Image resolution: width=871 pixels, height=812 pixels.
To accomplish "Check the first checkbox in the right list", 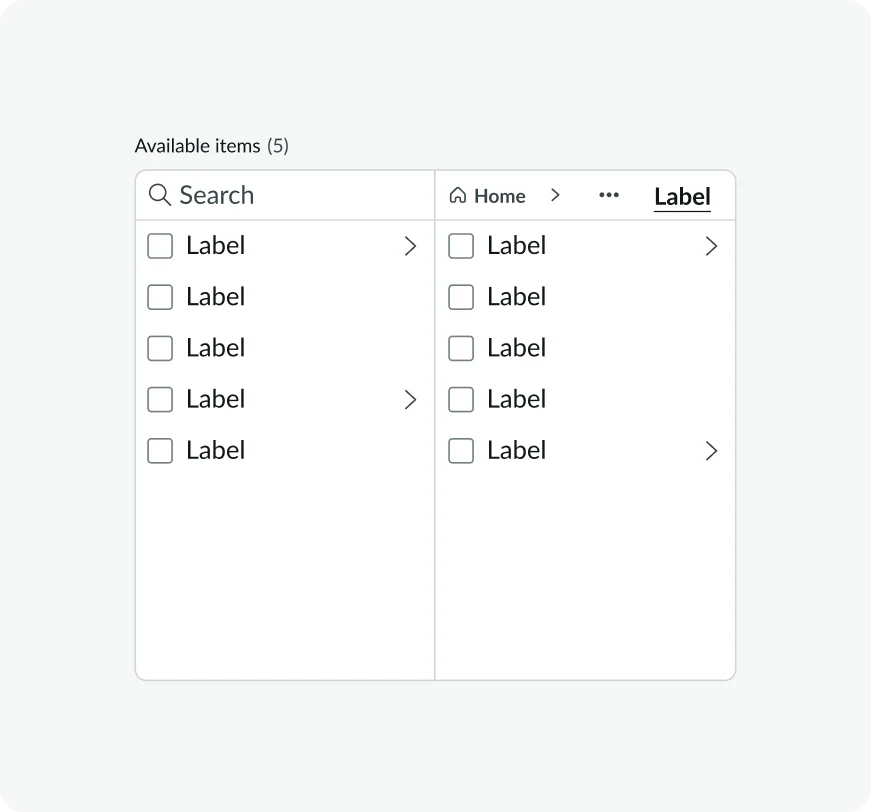I will pos(461,246).
